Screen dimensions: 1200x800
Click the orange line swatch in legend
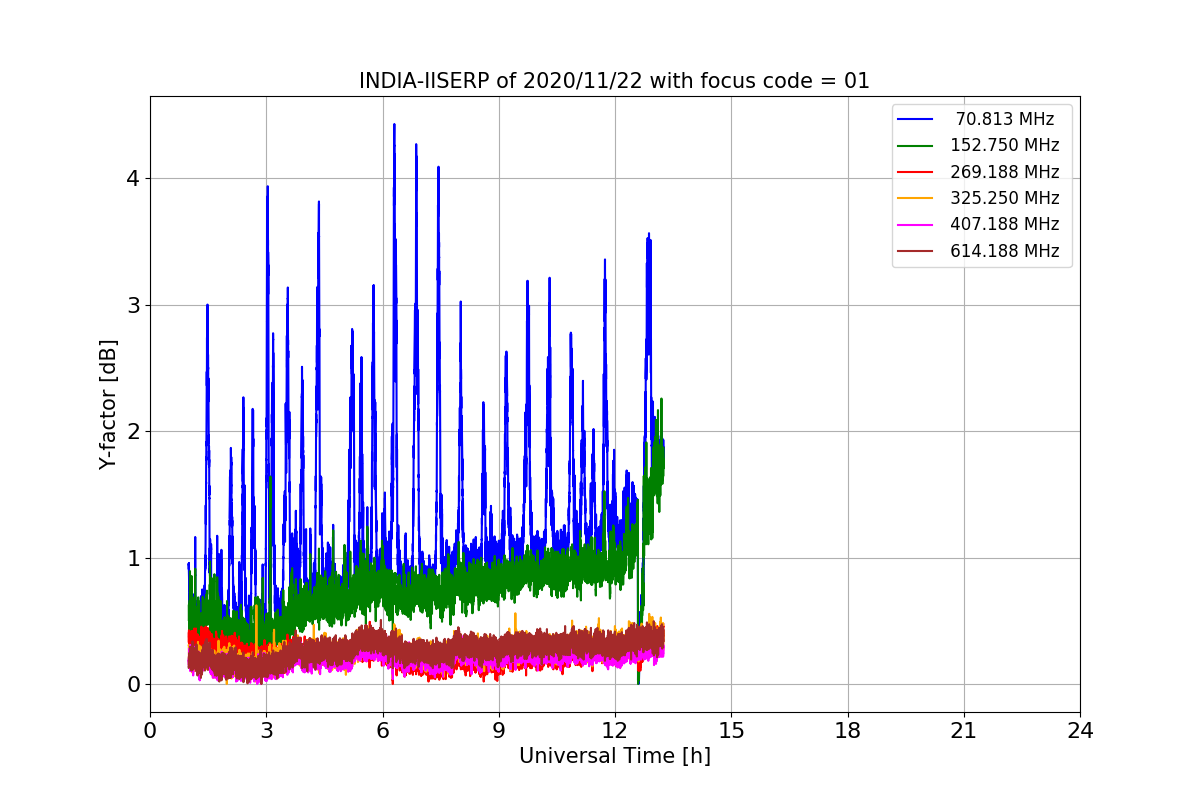[x=915, y=198]
